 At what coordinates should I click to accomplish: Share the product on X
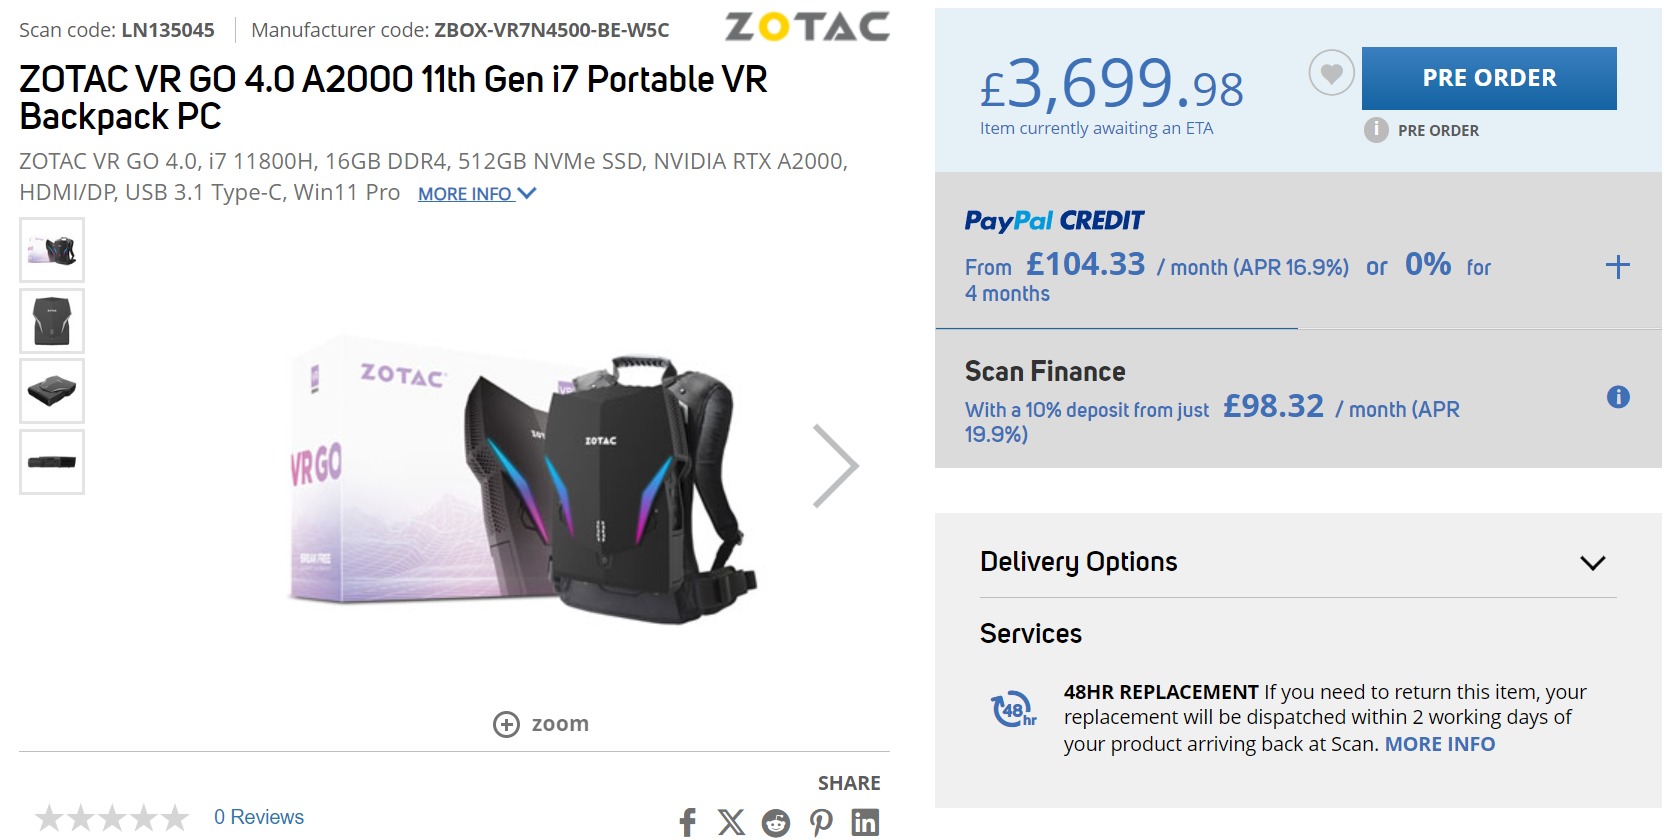pos(731,822)
